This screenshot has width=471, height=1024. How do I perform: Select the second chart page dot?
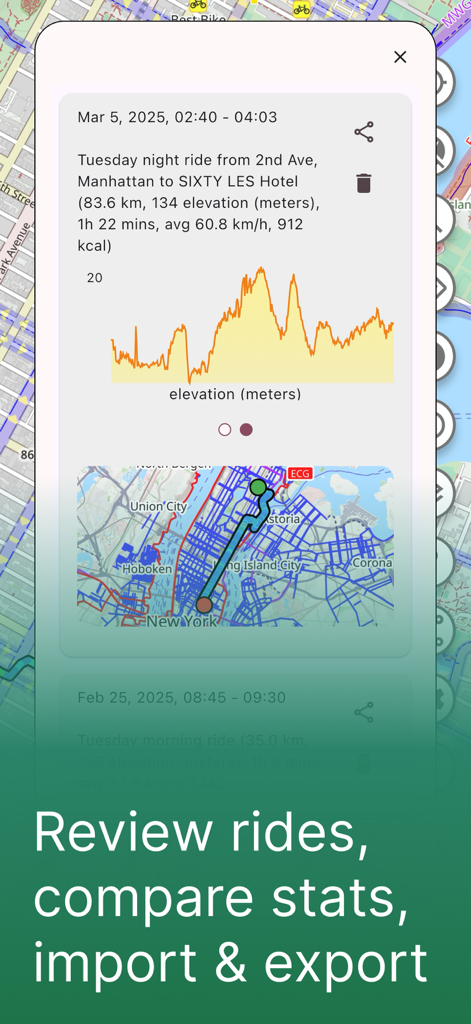point(246,430)
